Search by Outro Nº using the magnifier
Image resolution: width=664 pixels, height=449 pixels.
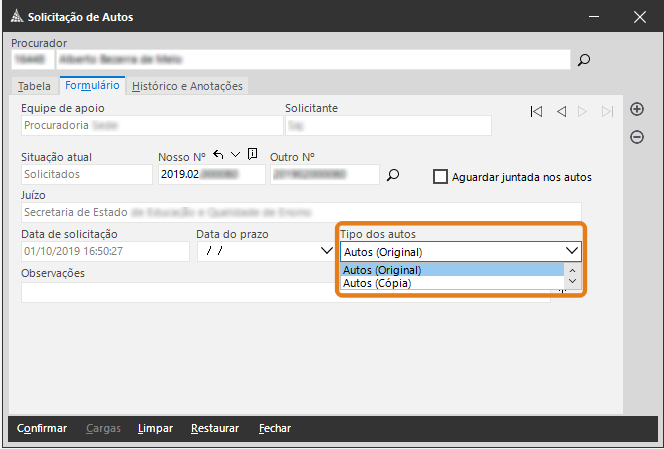tap(393, 175)
